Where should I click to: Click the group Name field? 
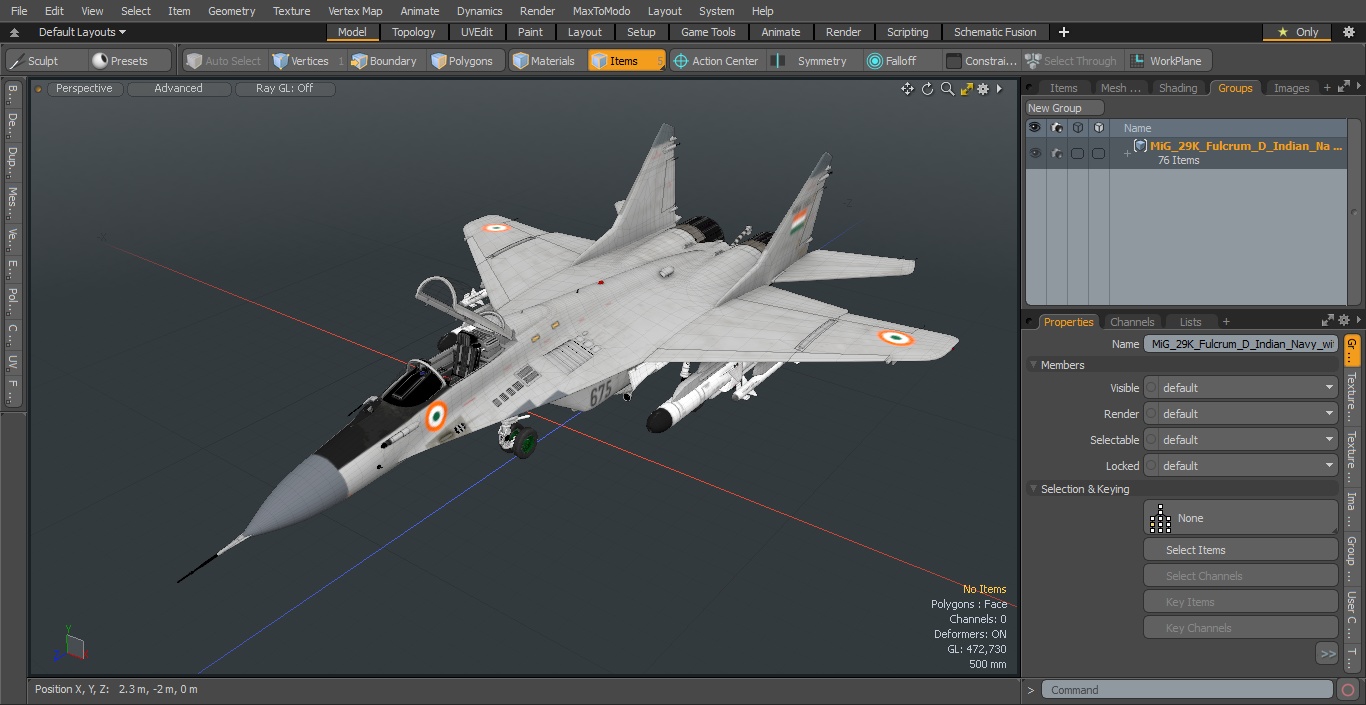pos(1241,344)
